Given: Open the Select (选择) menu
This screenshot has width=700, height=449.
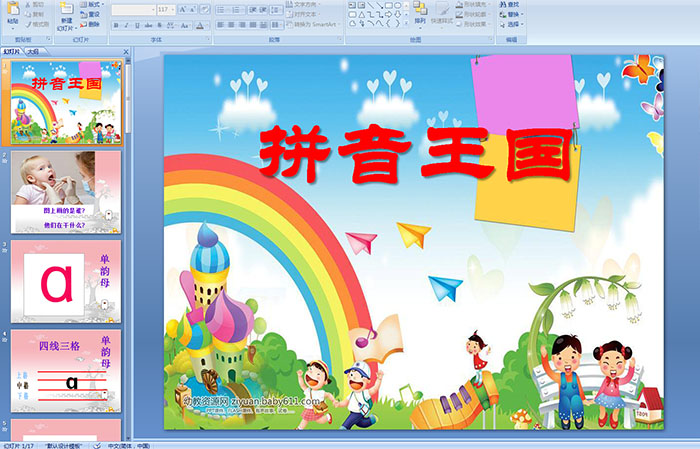Looking at the screenshot, I should 512,24.
